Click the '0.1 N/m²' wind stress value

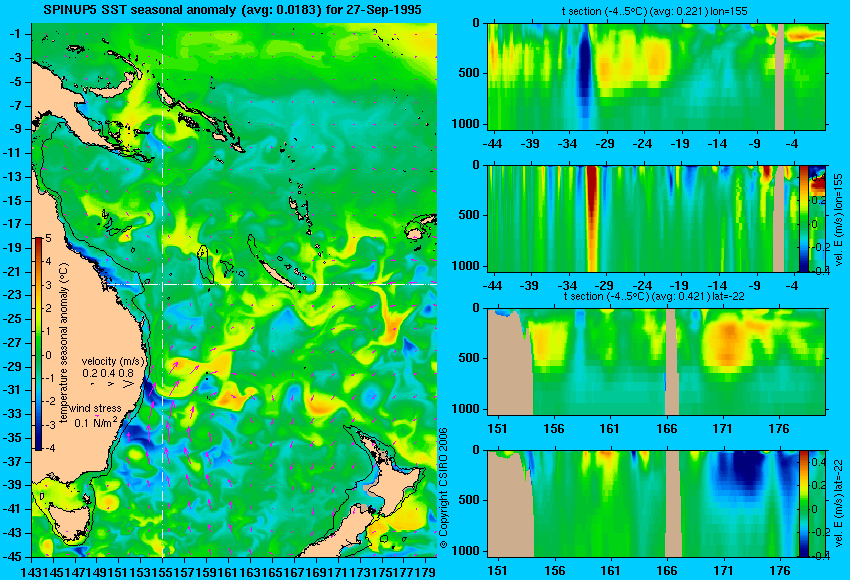click(x=95, y=422)
